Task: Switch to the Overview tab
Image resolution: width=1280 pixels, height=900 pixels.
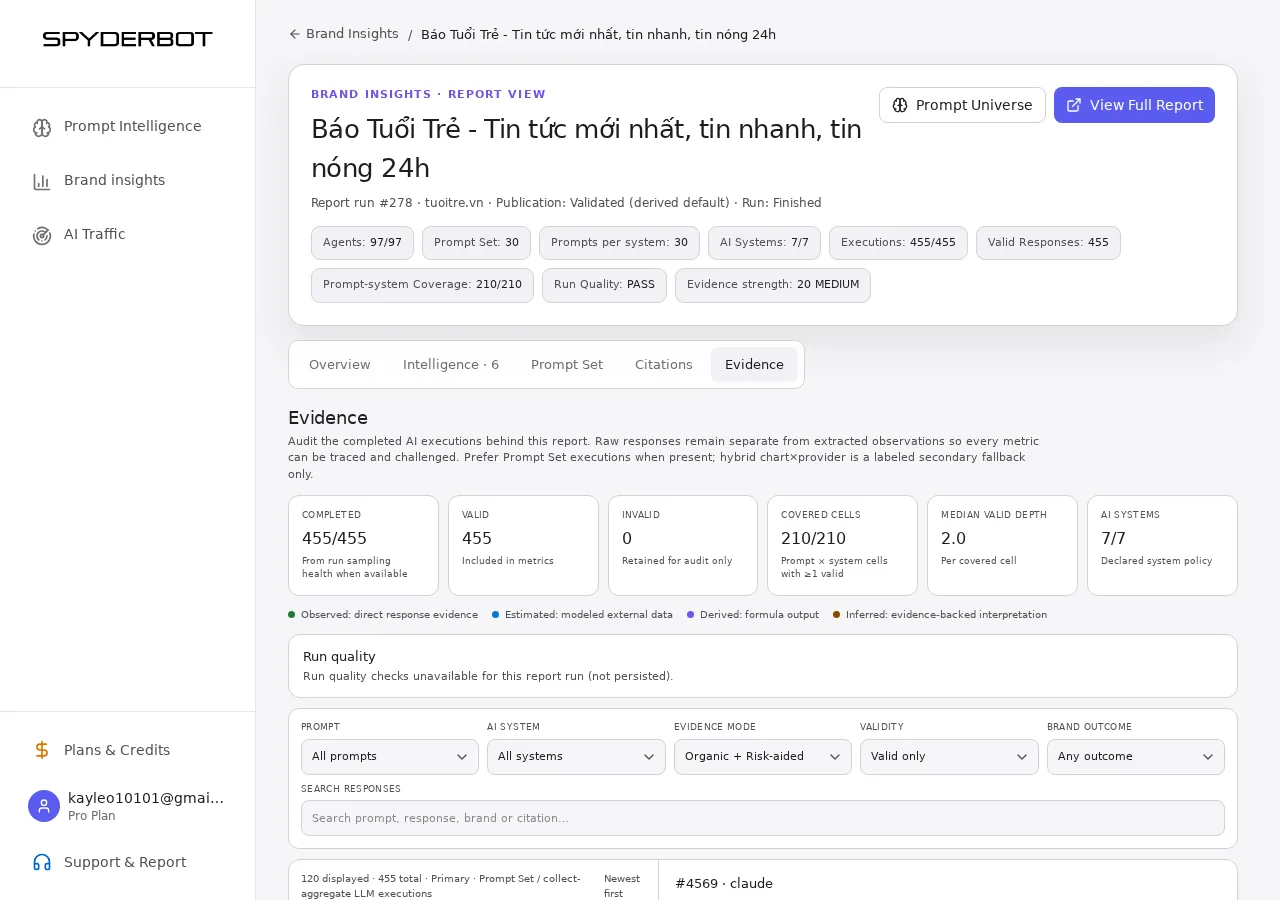Action: coord(340,365)
